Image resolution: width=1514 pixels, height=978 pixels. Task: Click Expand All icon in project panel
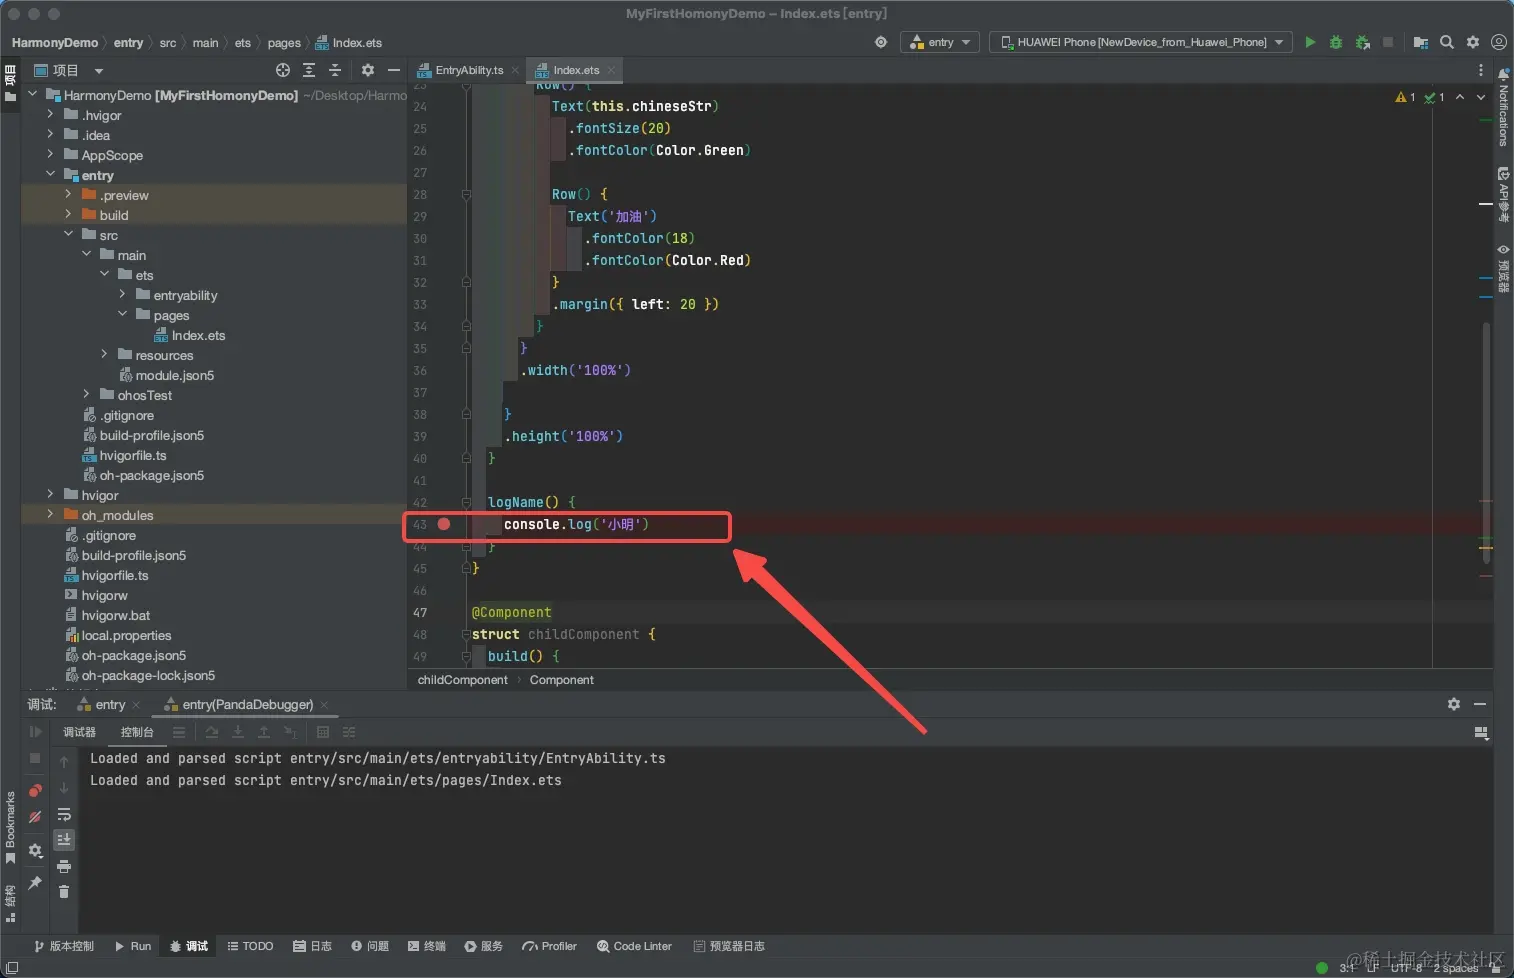(x=309, y=70)
